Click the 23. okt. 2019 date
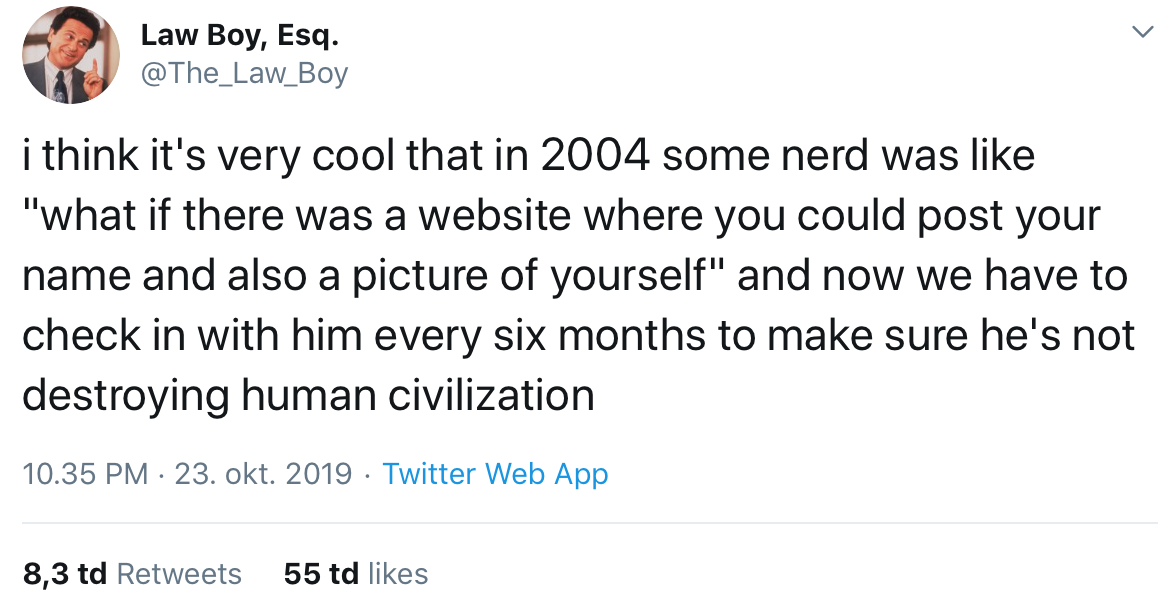Image resolution: width=1173 pixels, height=615 pixels. [263, 473]
